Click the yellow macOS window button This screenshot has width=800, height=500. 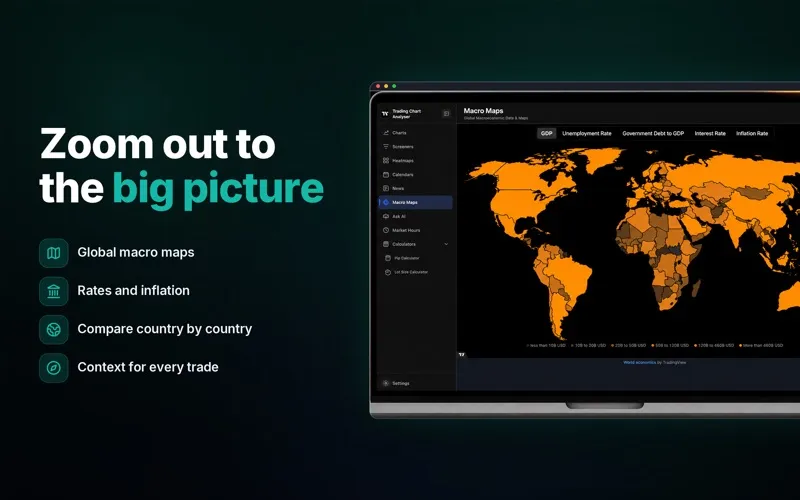pos(386,86)
